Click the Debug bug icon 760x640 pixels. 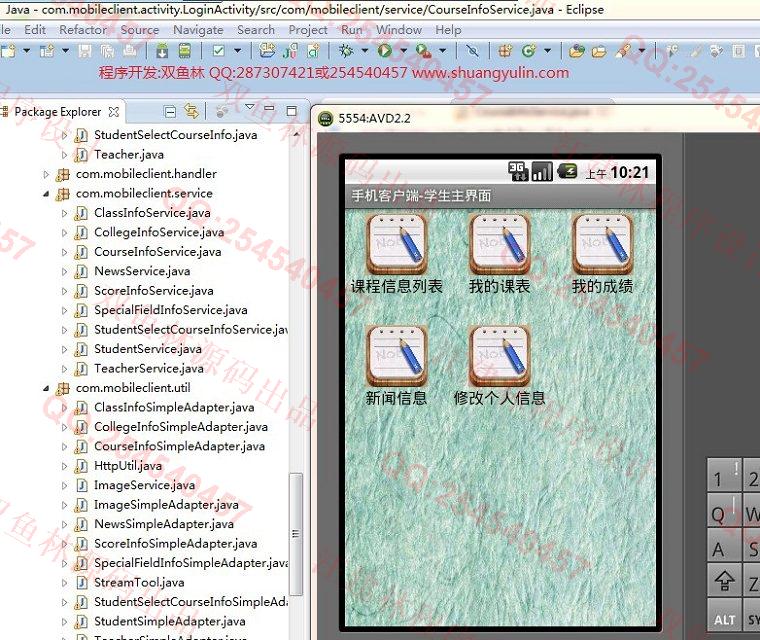[346, 50]
